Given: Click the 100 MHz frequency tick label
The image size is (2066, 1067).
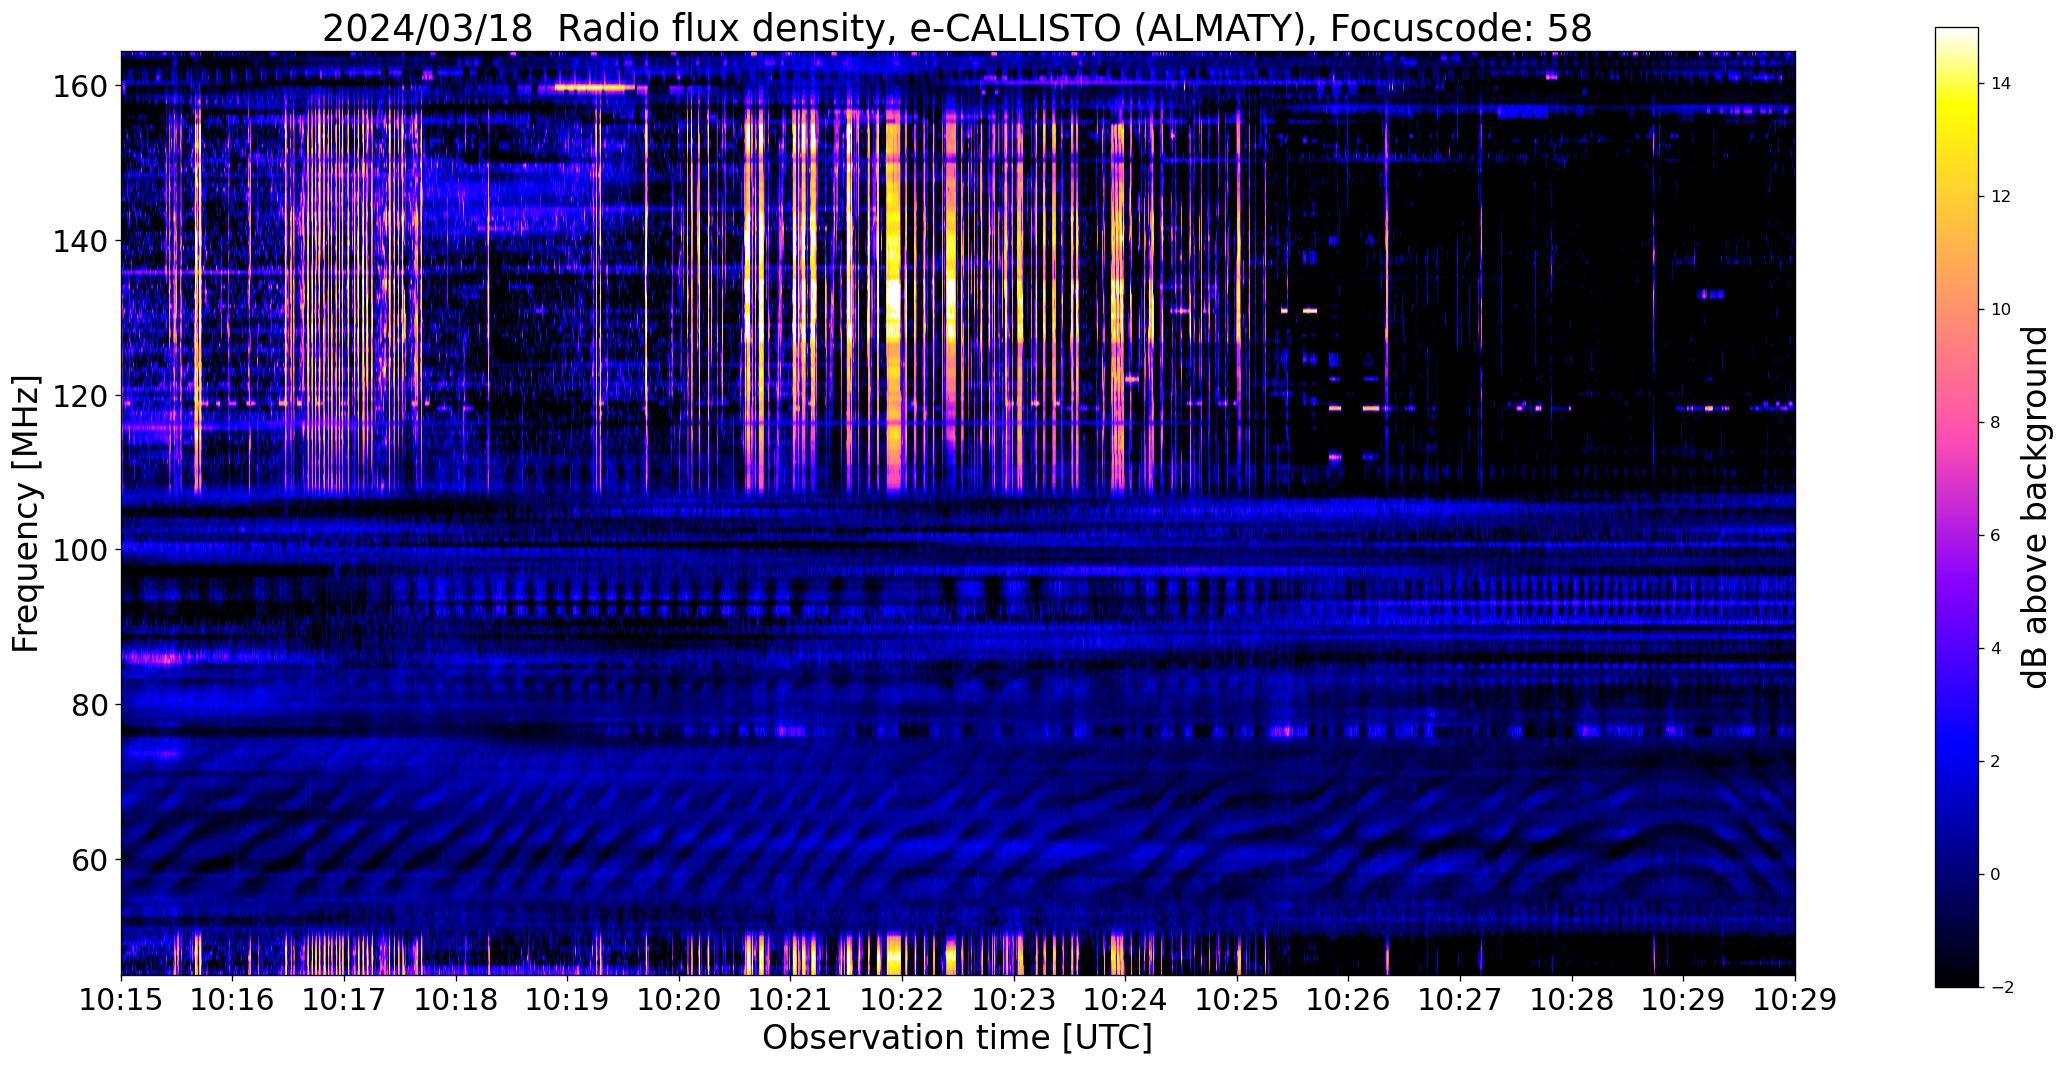Looking at the screenshot, I should (81, 550).
